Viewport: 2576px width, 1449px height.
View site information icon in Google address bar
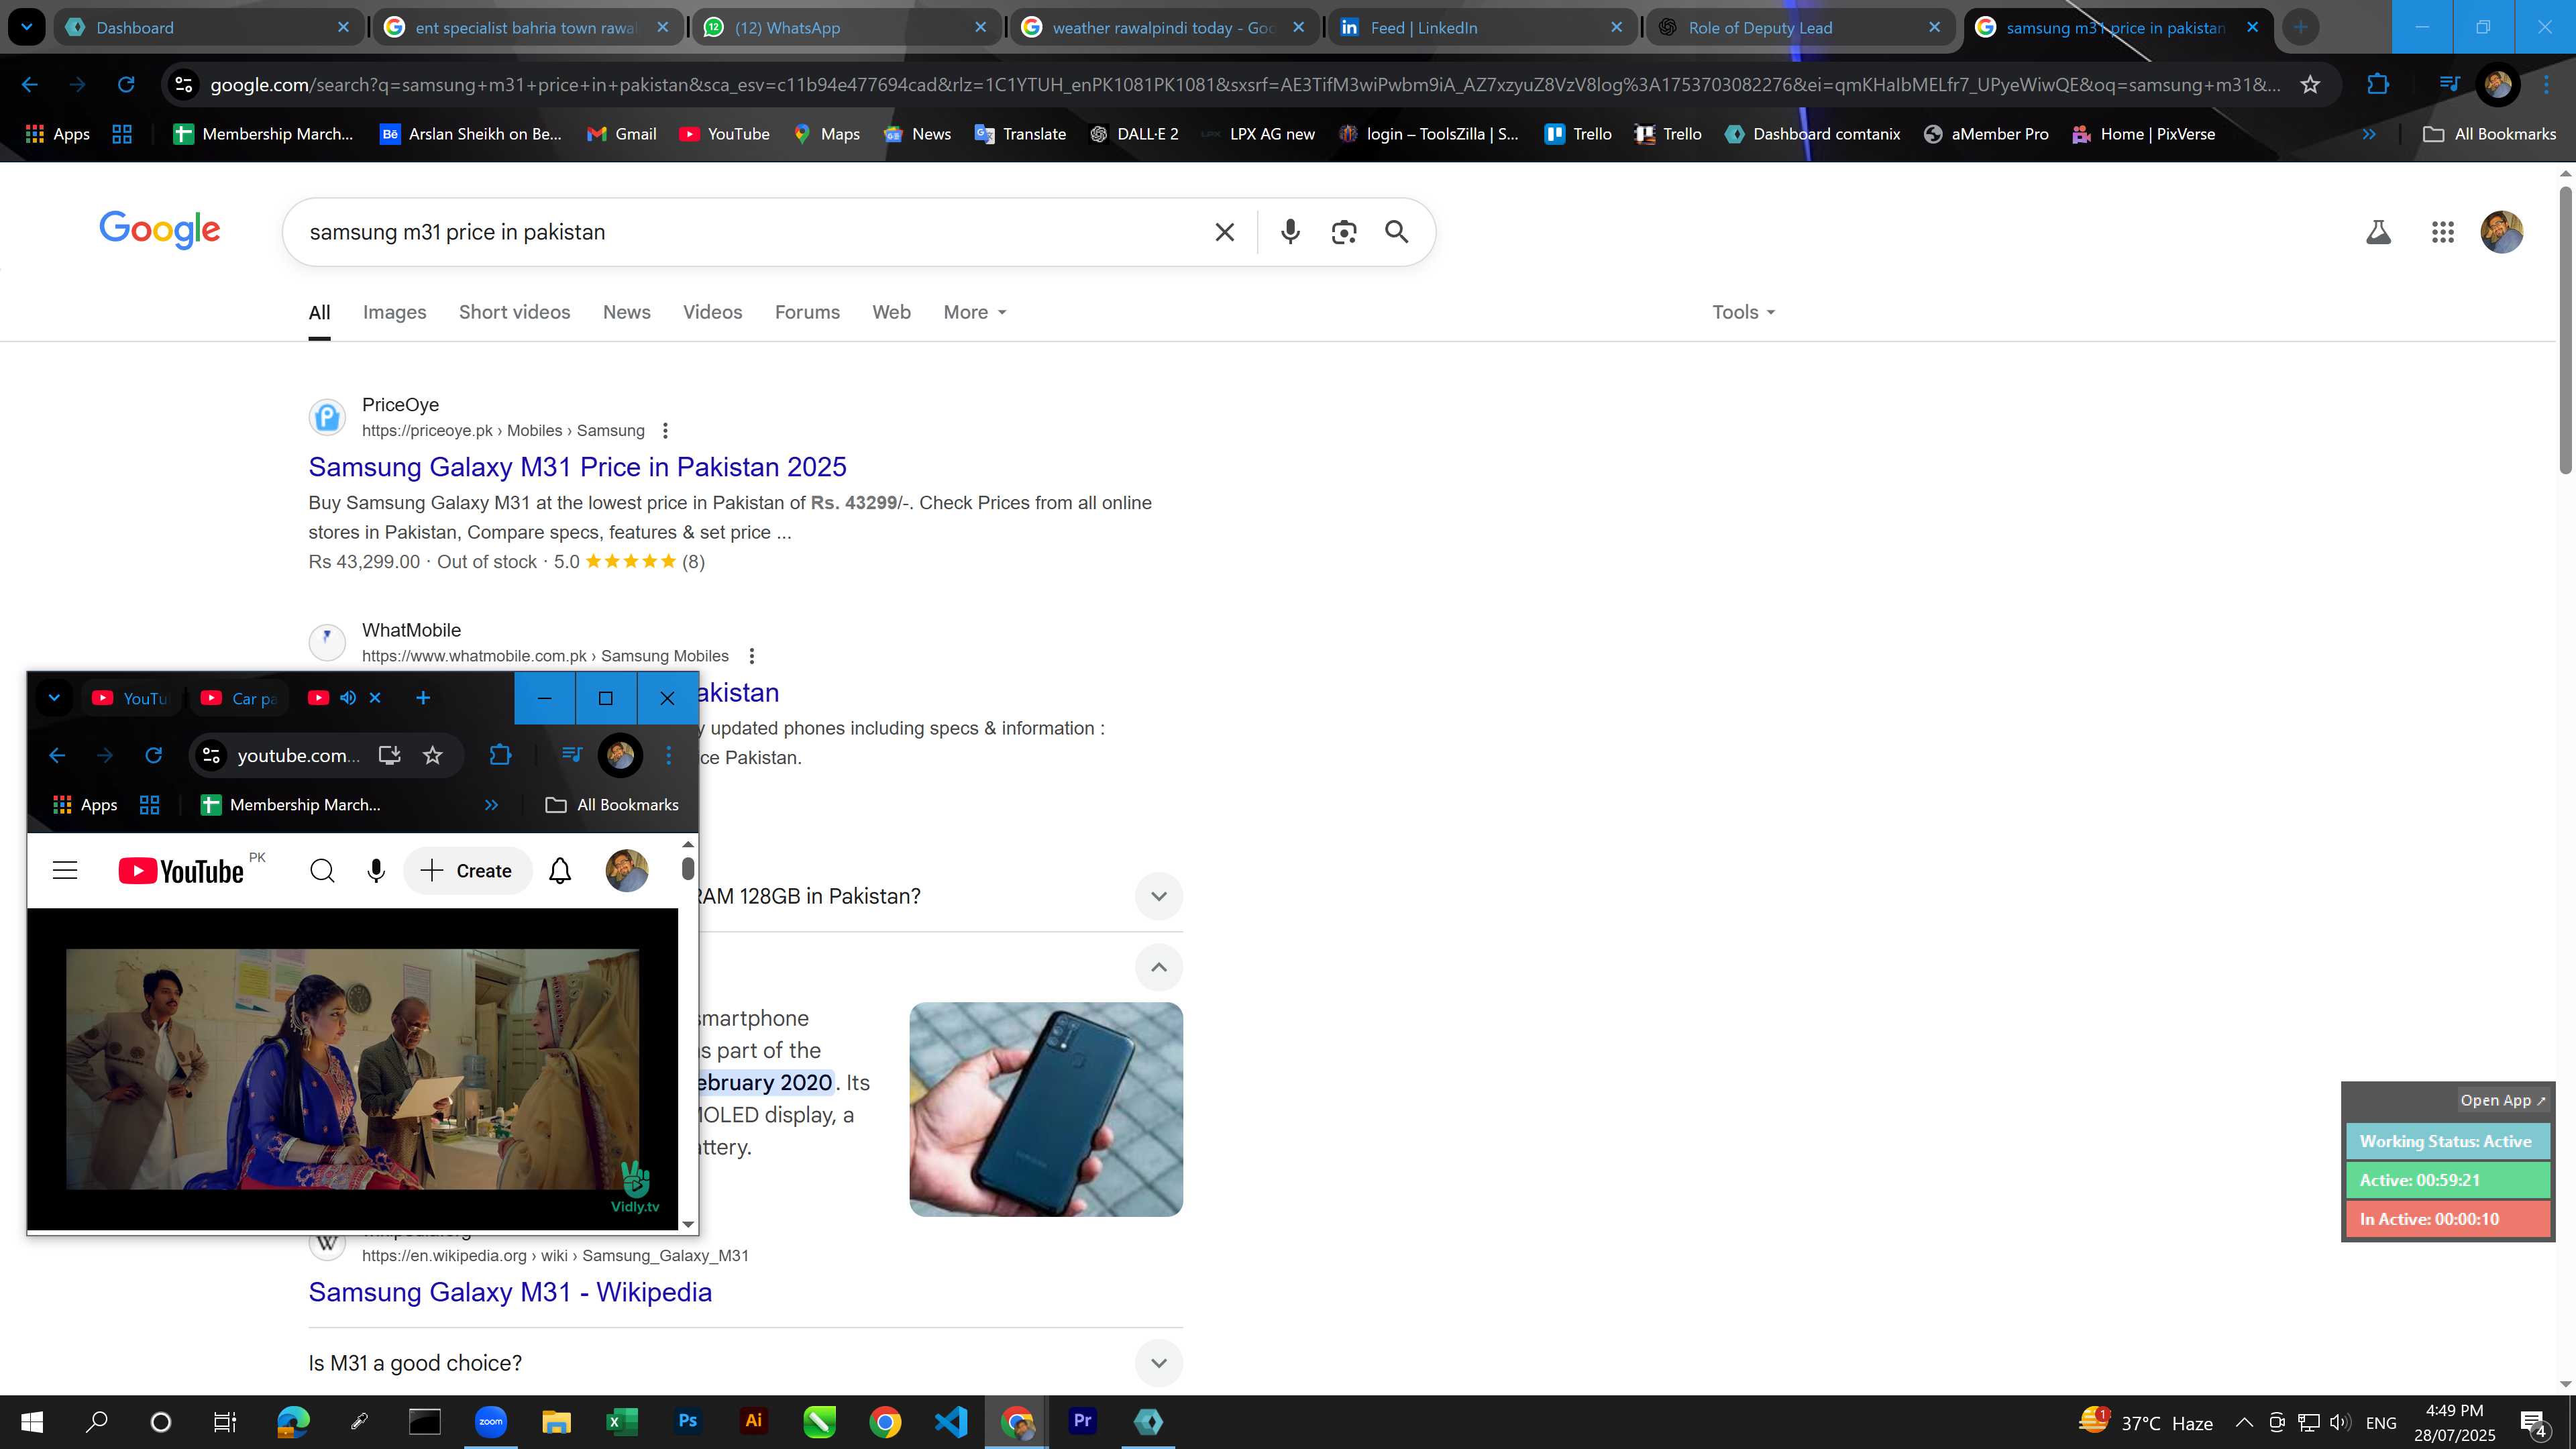tap(184, 85)
